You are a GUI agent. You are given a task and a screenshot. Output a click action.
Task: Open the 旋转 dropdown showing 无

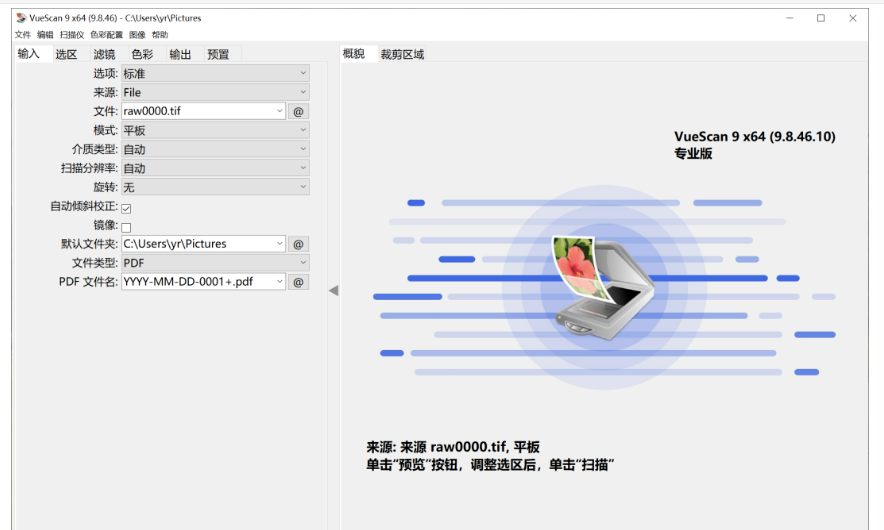pos(215,187)
